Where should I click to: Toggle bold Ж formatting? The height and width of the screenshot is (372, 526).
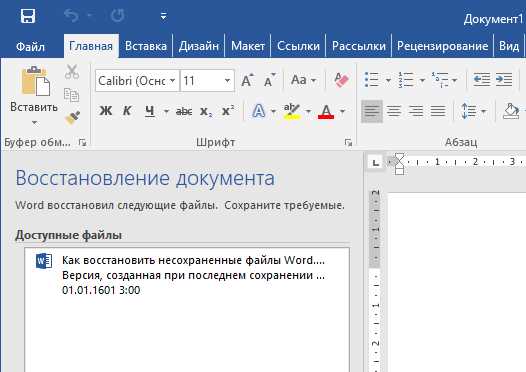tap(106, 111)
